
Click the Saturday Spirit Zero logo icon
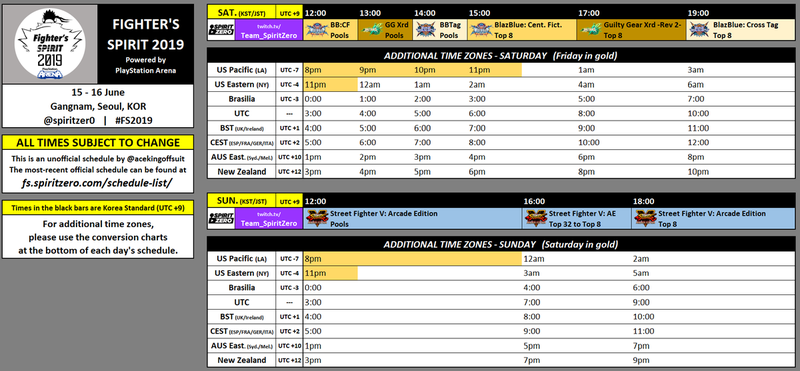(x=221, y=30)
